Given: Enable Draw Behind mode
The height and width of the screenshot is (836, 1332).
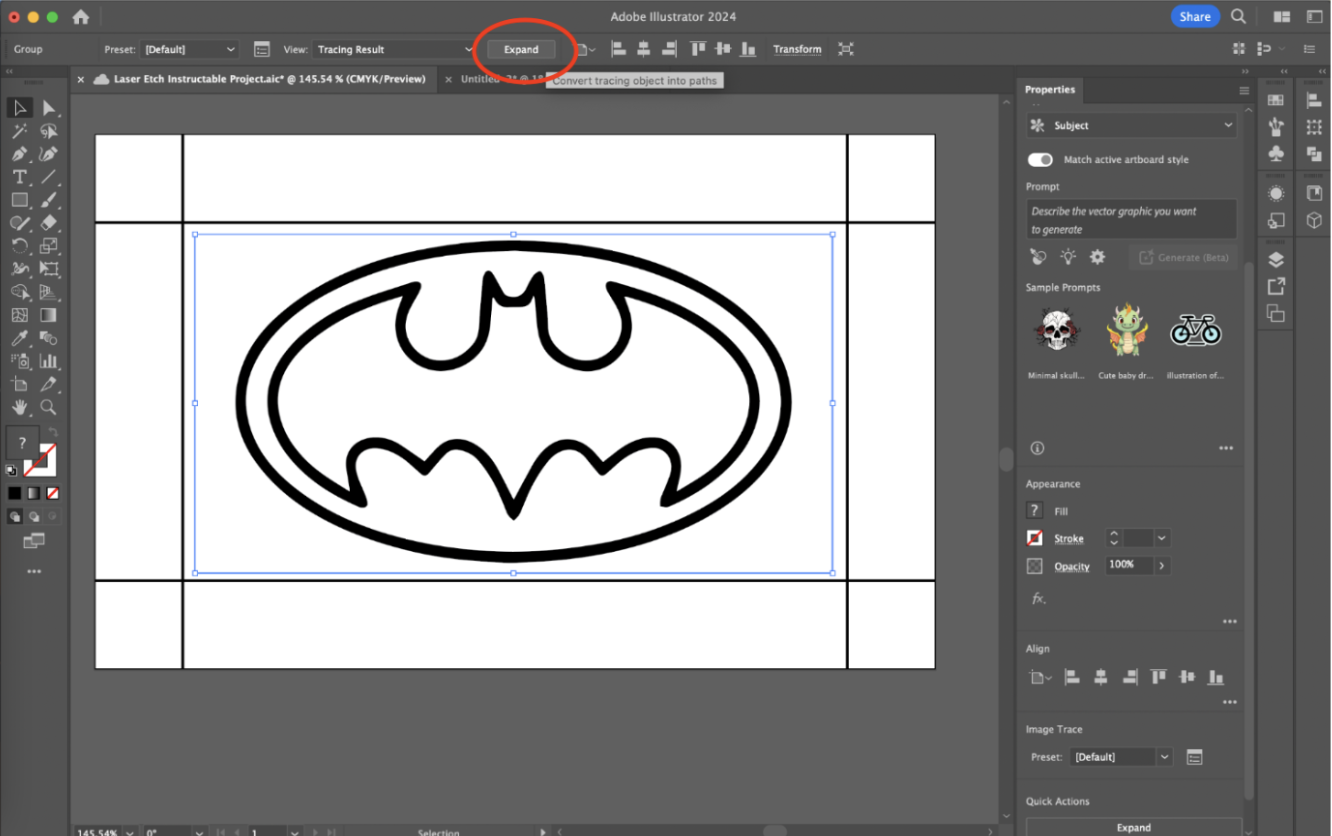Looking at the screenshot, I should pos(34,517).
